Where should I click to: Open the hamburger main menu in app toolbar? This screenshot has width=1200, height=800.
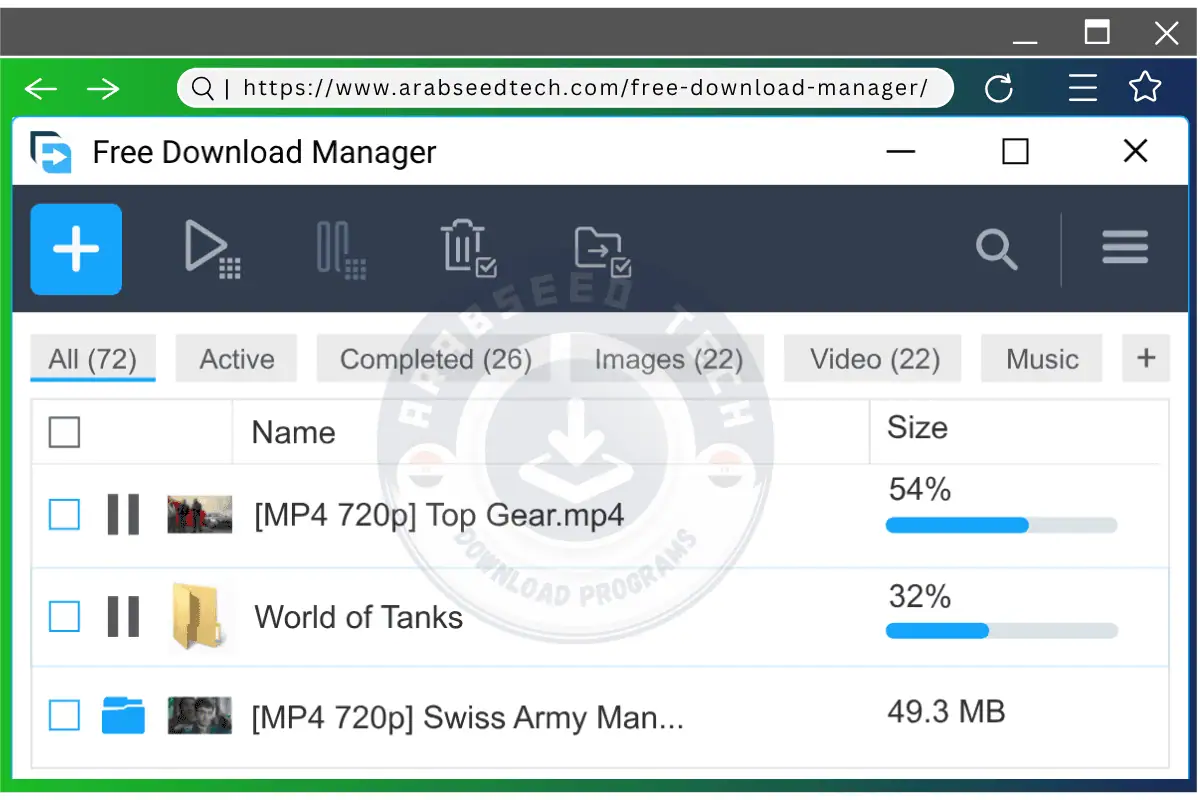pyautogui.click(x=1125, y=248)
